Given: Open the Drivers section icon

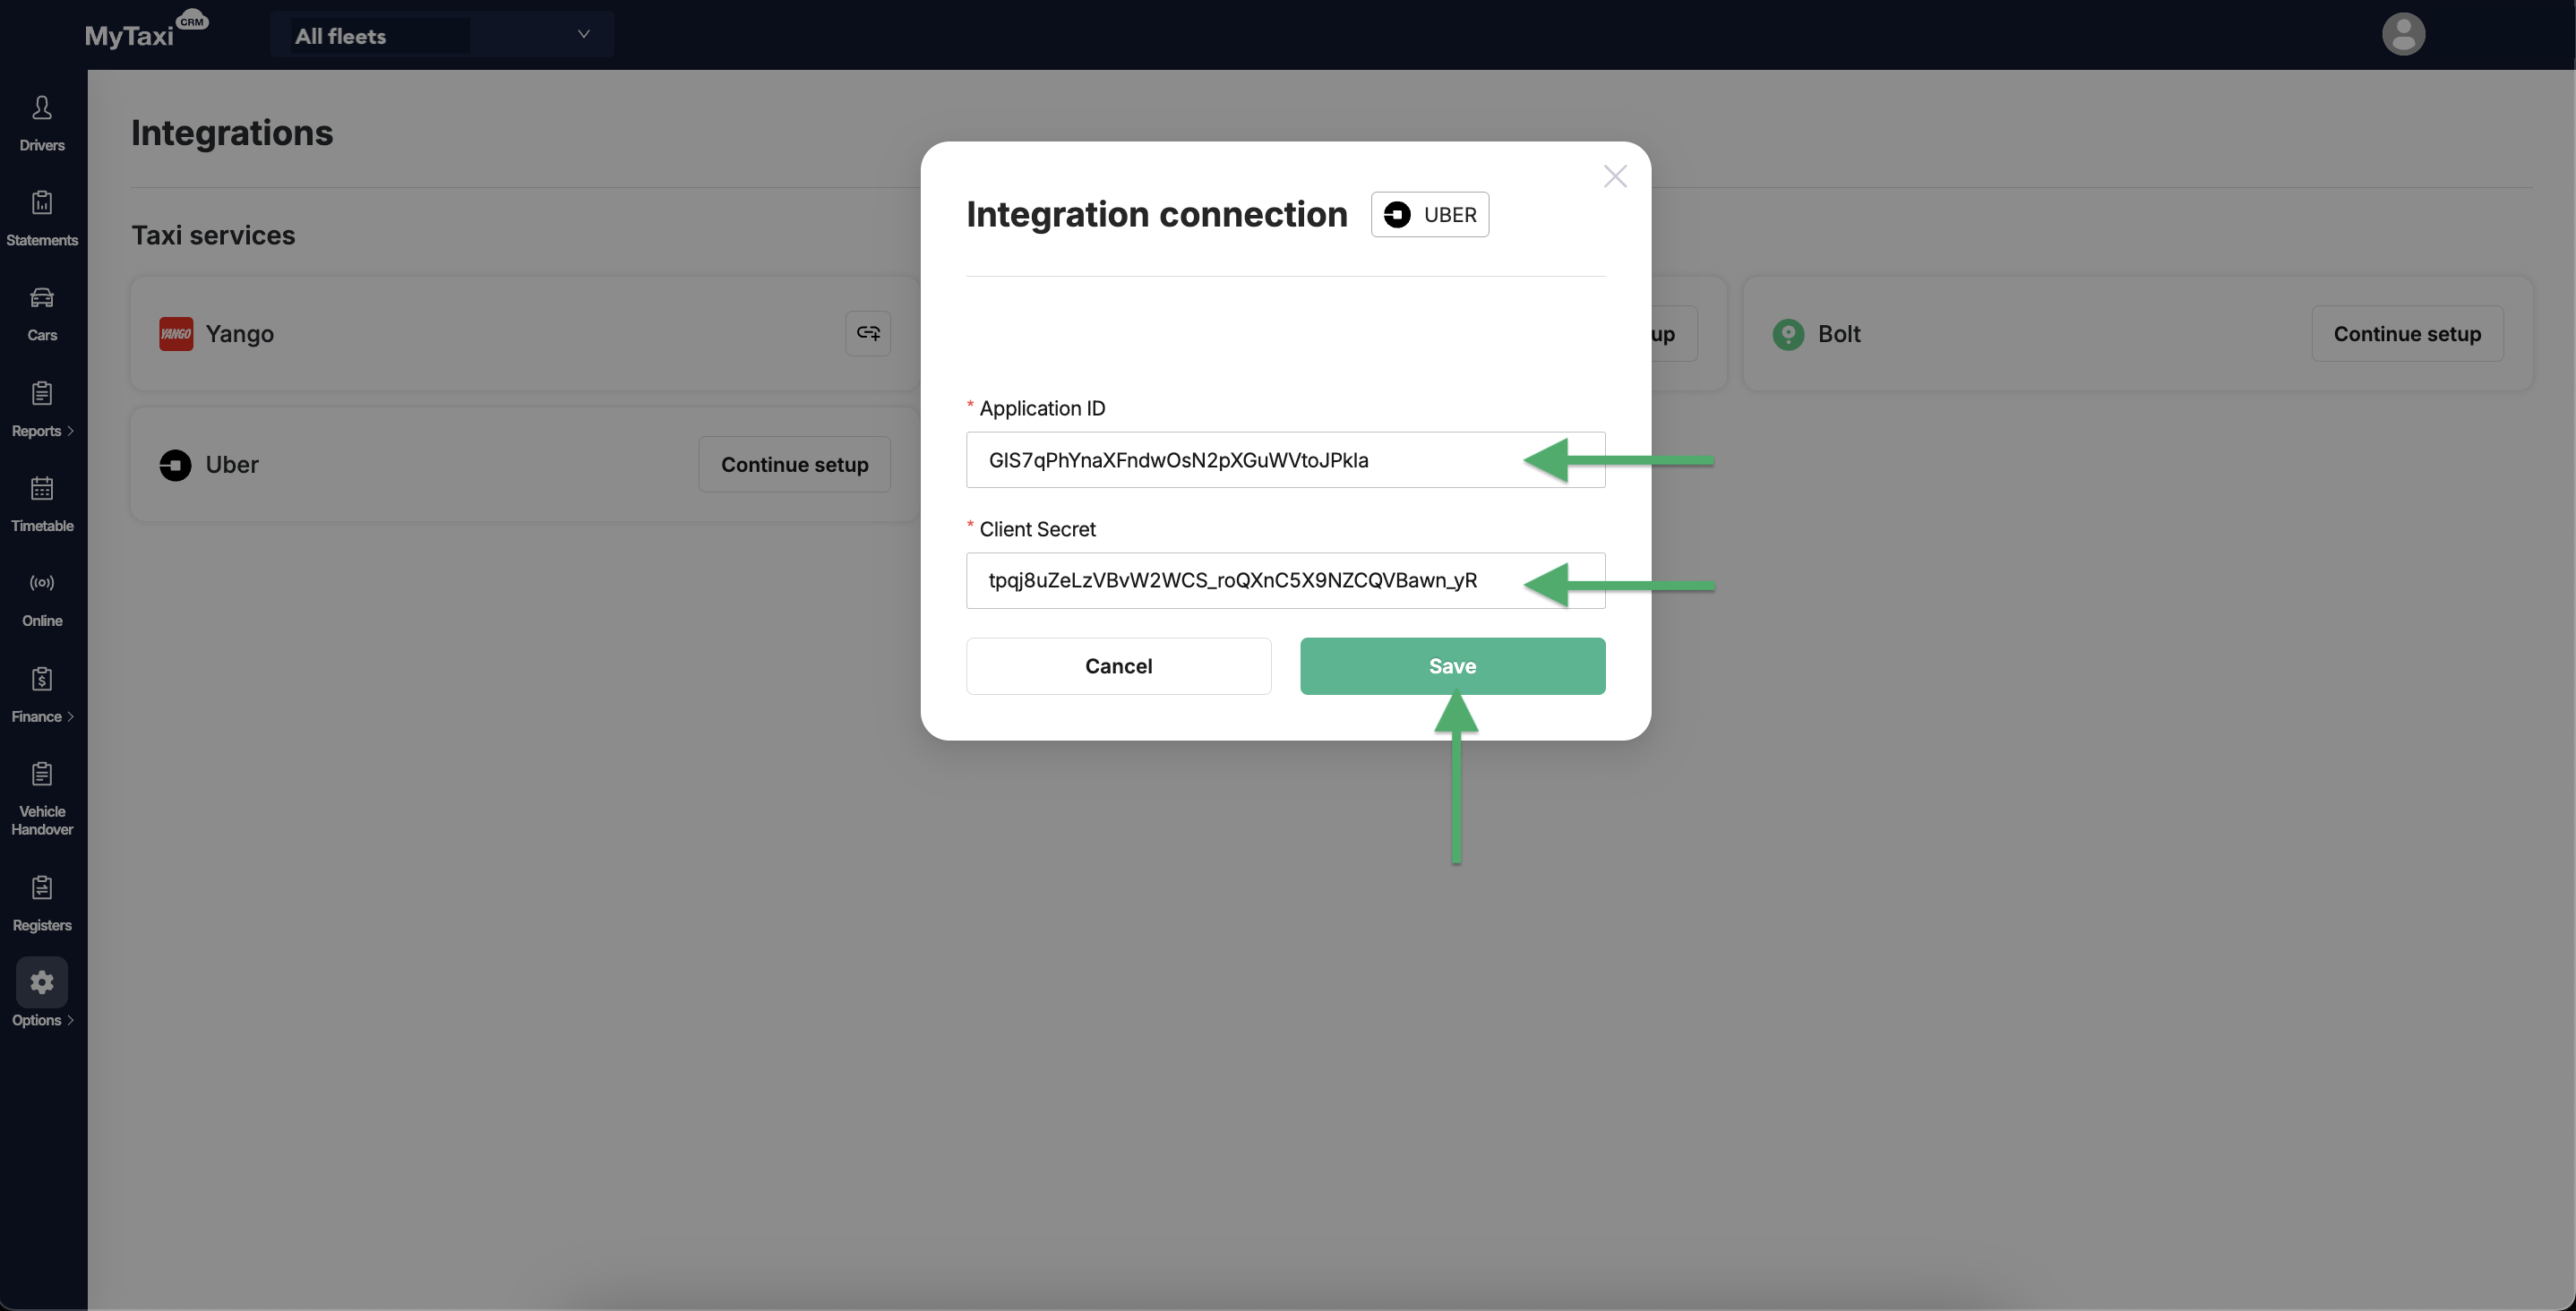Looking at the screenshot, I should tap(42, 108).
